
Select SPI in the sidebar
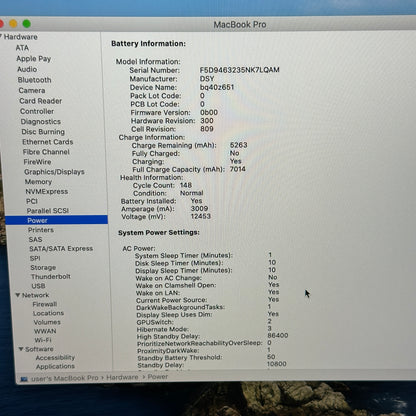click(x=35, y=258)
